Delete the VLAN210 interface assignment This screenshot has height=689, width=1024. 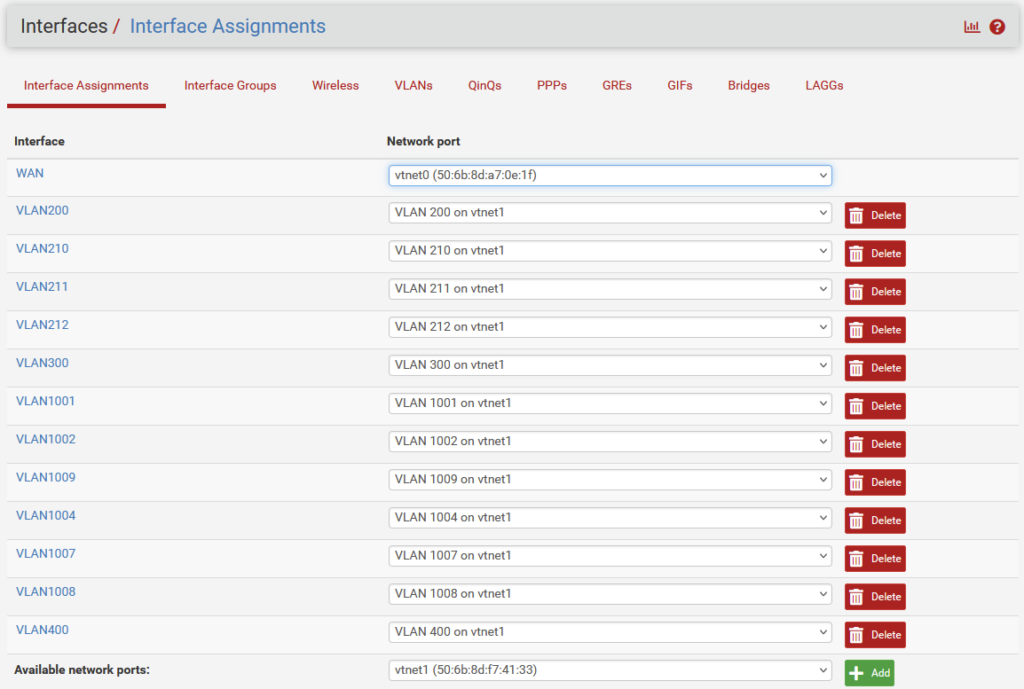tap(875, 254)
